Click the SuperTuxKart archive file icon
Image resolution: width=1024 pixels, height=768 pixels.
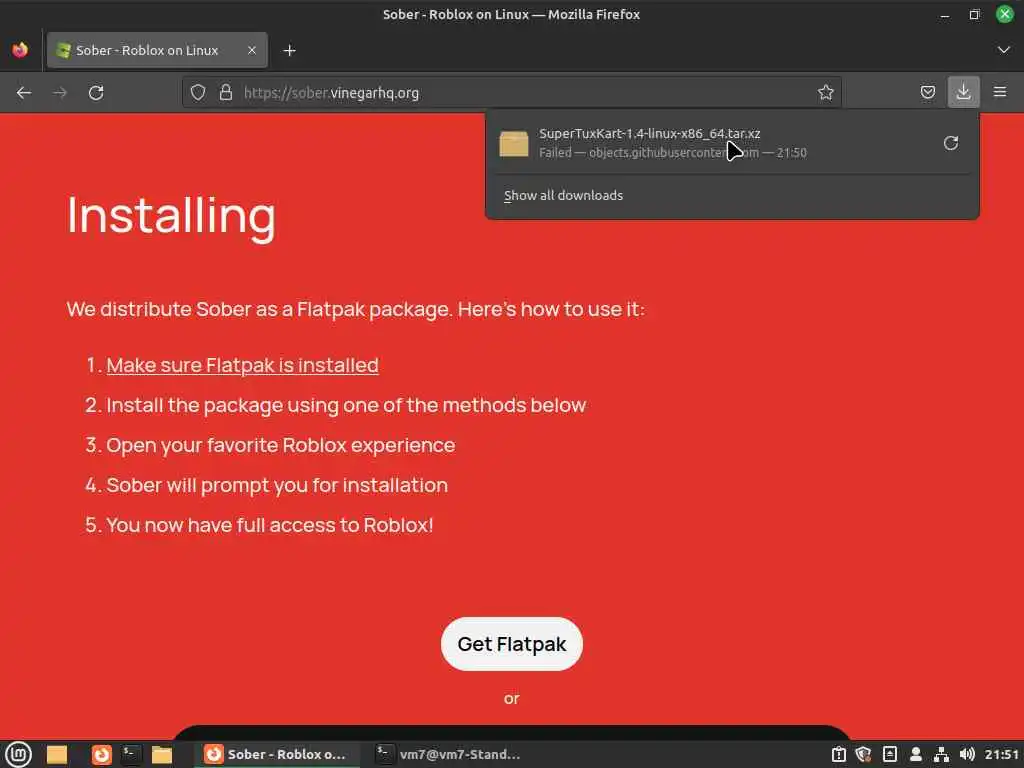tap(514, 143)
